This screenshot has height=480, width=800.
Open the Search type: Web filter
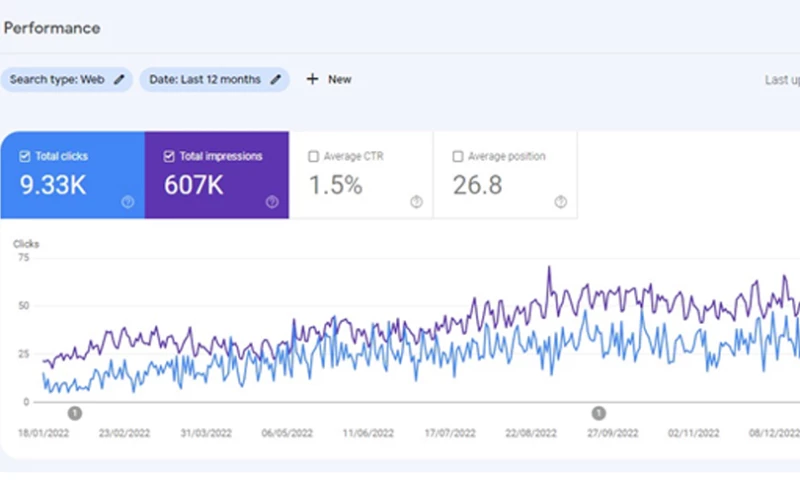(x=58, y=80)
